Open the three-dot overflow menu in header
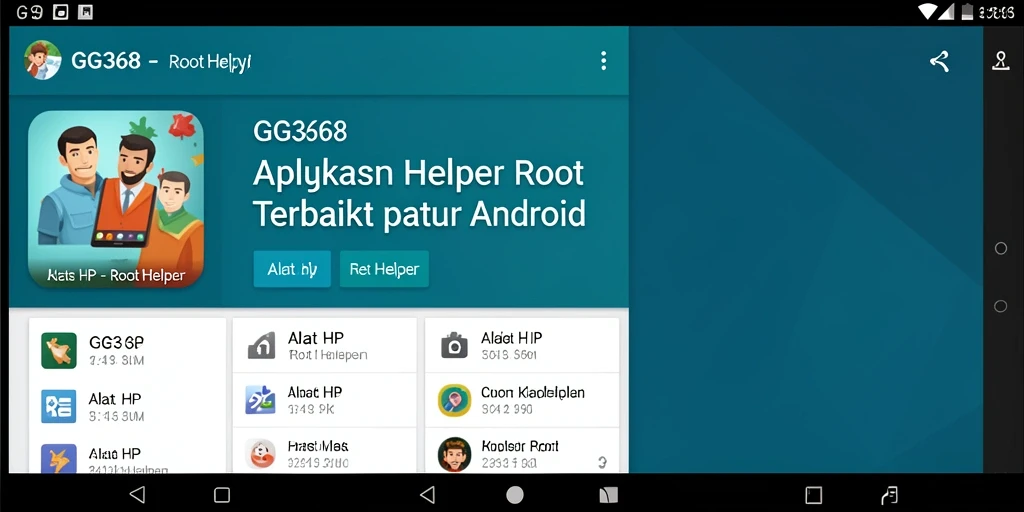The width and height of the screenshot is (1024, 512). coord(603,61)
